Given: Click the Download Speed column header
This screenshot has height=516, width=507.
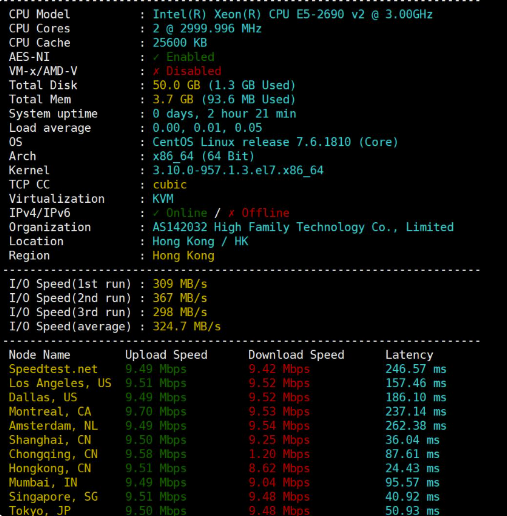Looking at the screenshot, I should tap(296, 355).
